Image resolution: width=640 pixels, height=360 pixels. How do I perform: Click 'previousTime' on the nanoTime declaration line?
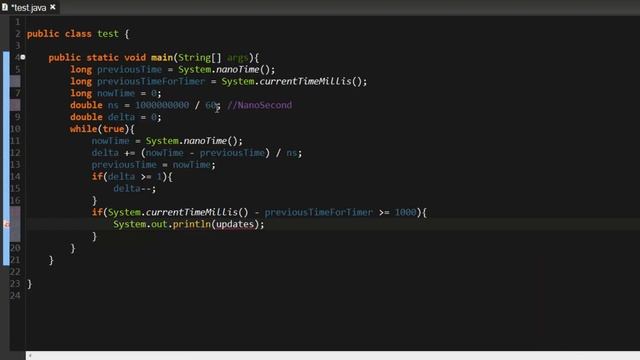point(129,69)
